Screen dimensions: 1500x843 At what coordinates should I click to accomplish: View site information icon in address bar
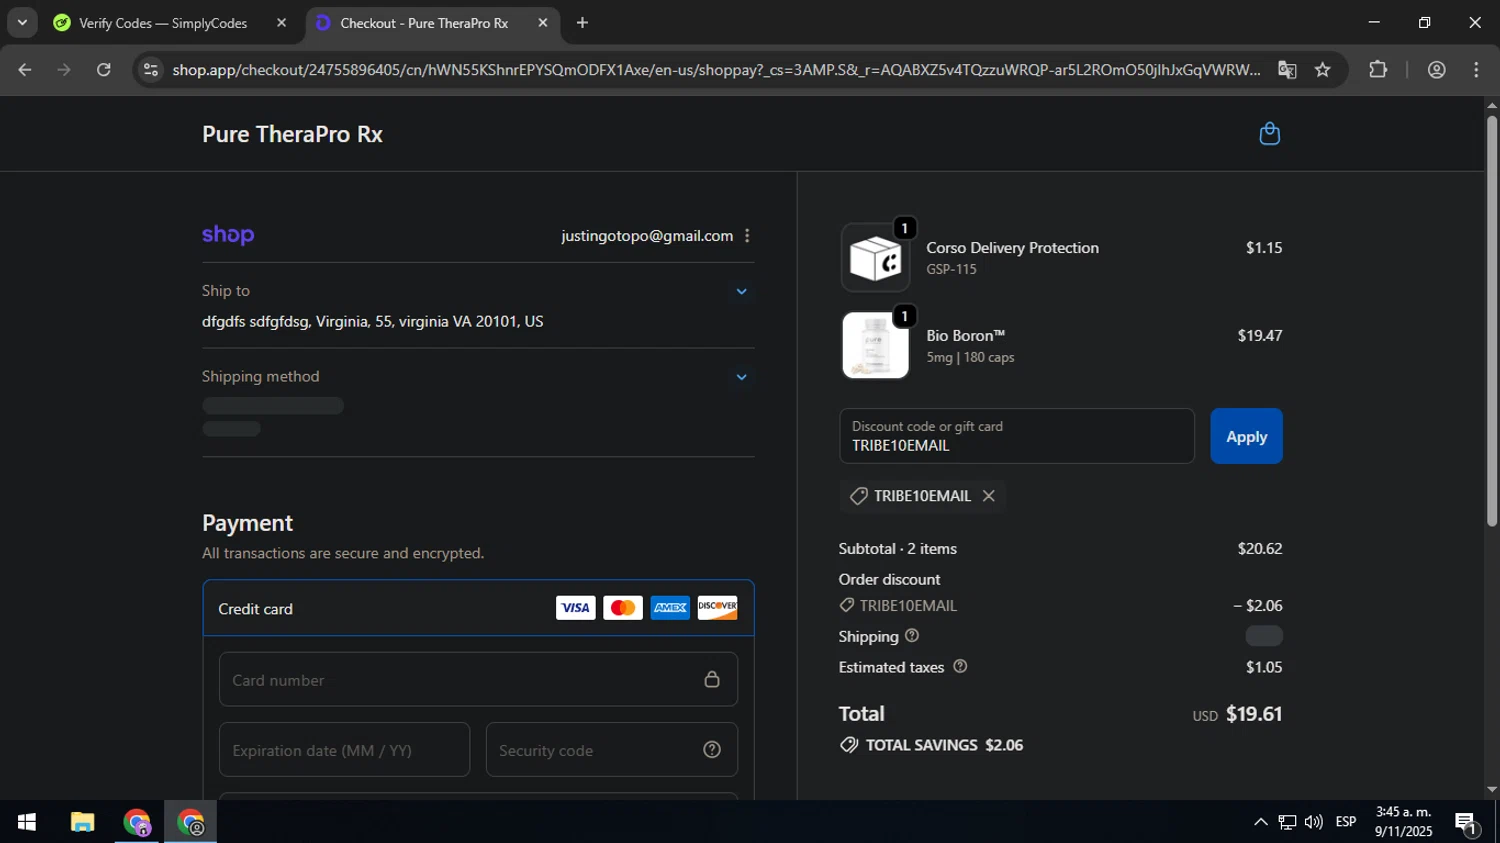pyautogui.click(x=150, y=70)
